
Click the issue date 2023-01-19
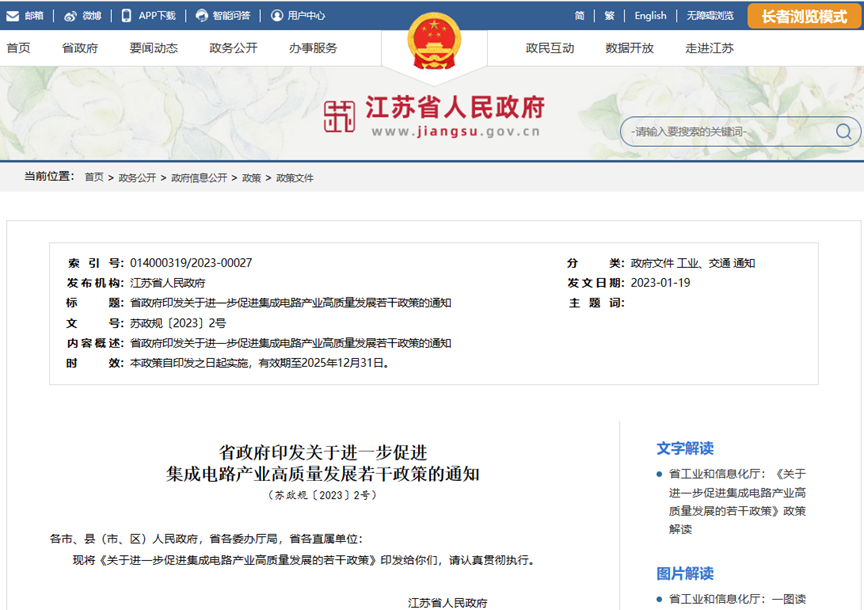click(x=660, y=283)
